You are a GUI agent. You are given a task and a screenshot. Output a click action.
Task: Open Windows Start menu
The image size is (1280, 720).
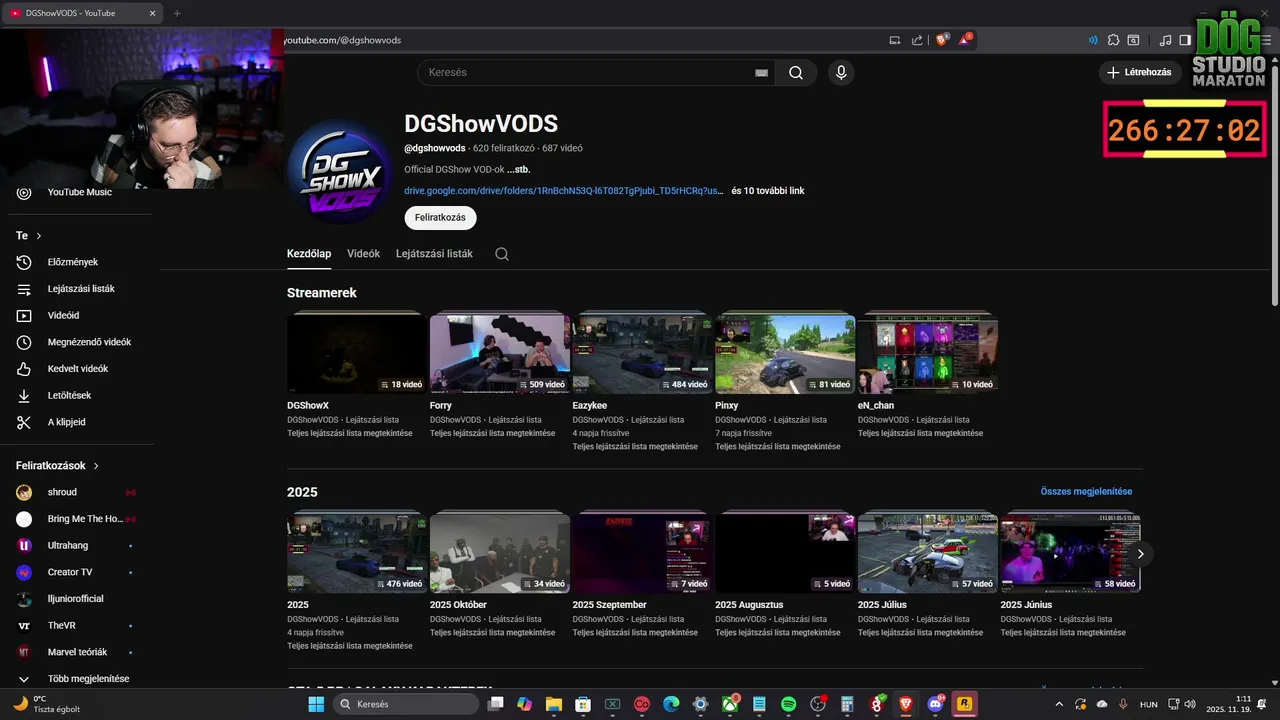click(316, 704)
